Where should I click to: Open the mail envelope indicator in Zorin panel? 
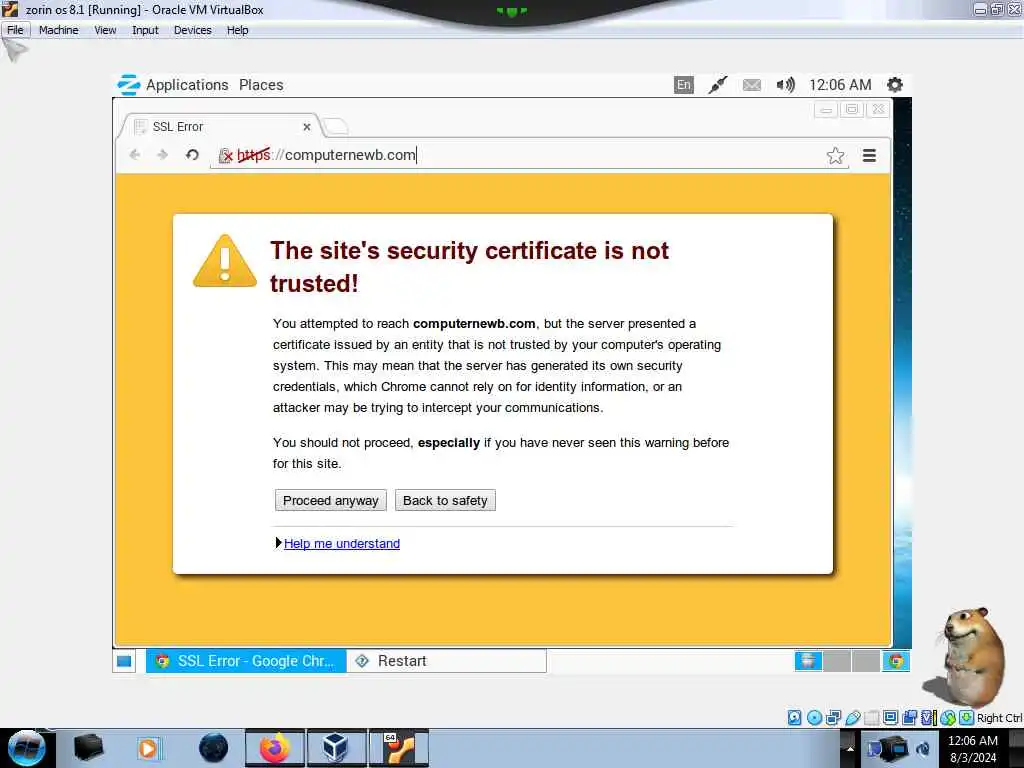(752, 85)
